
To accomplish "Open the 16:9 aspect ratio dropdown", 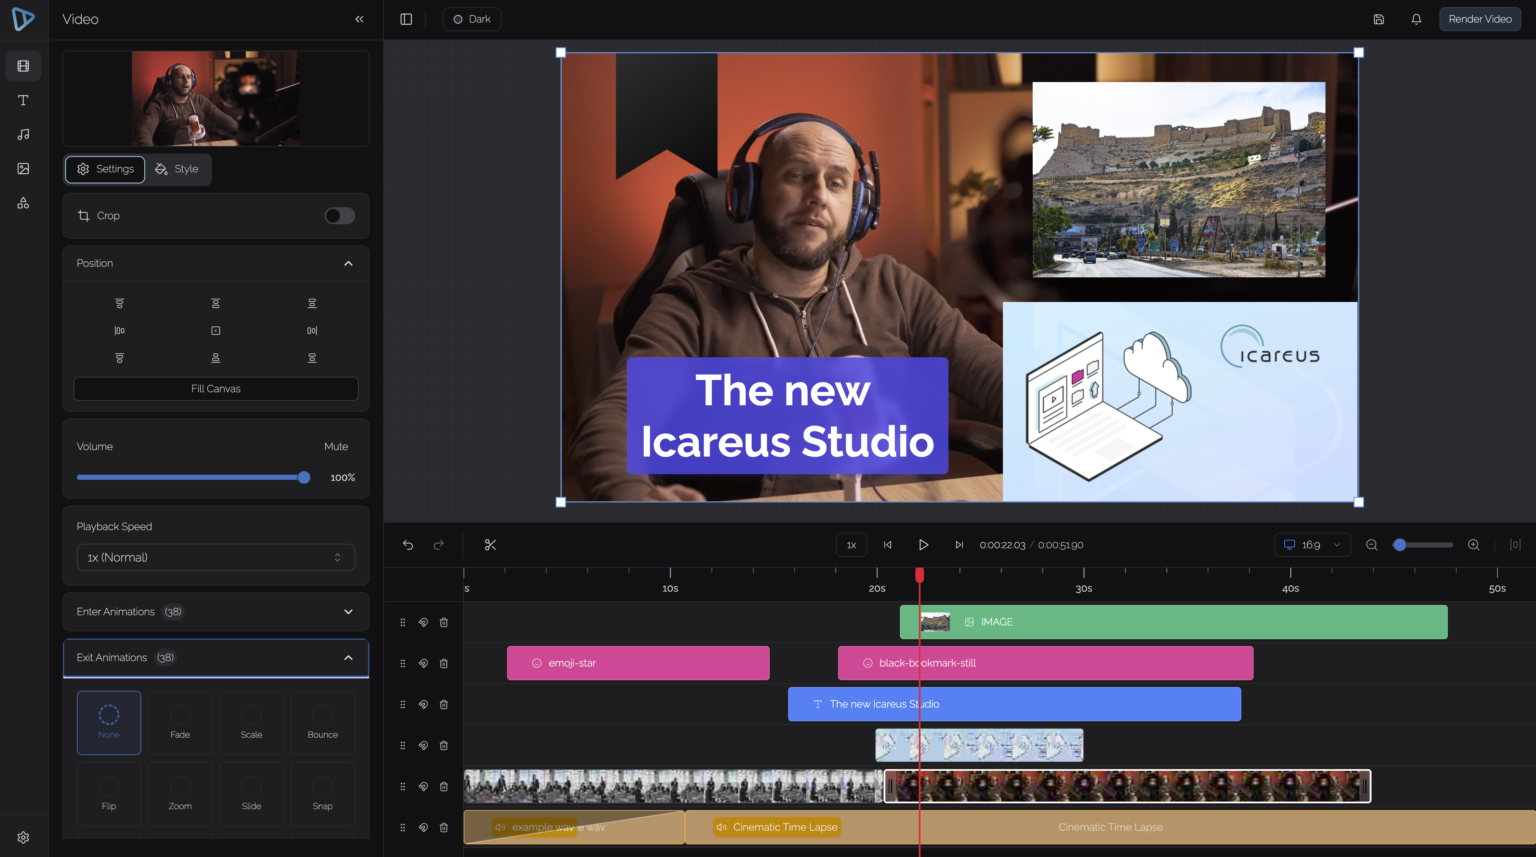I will click(x=1312, y=545).
